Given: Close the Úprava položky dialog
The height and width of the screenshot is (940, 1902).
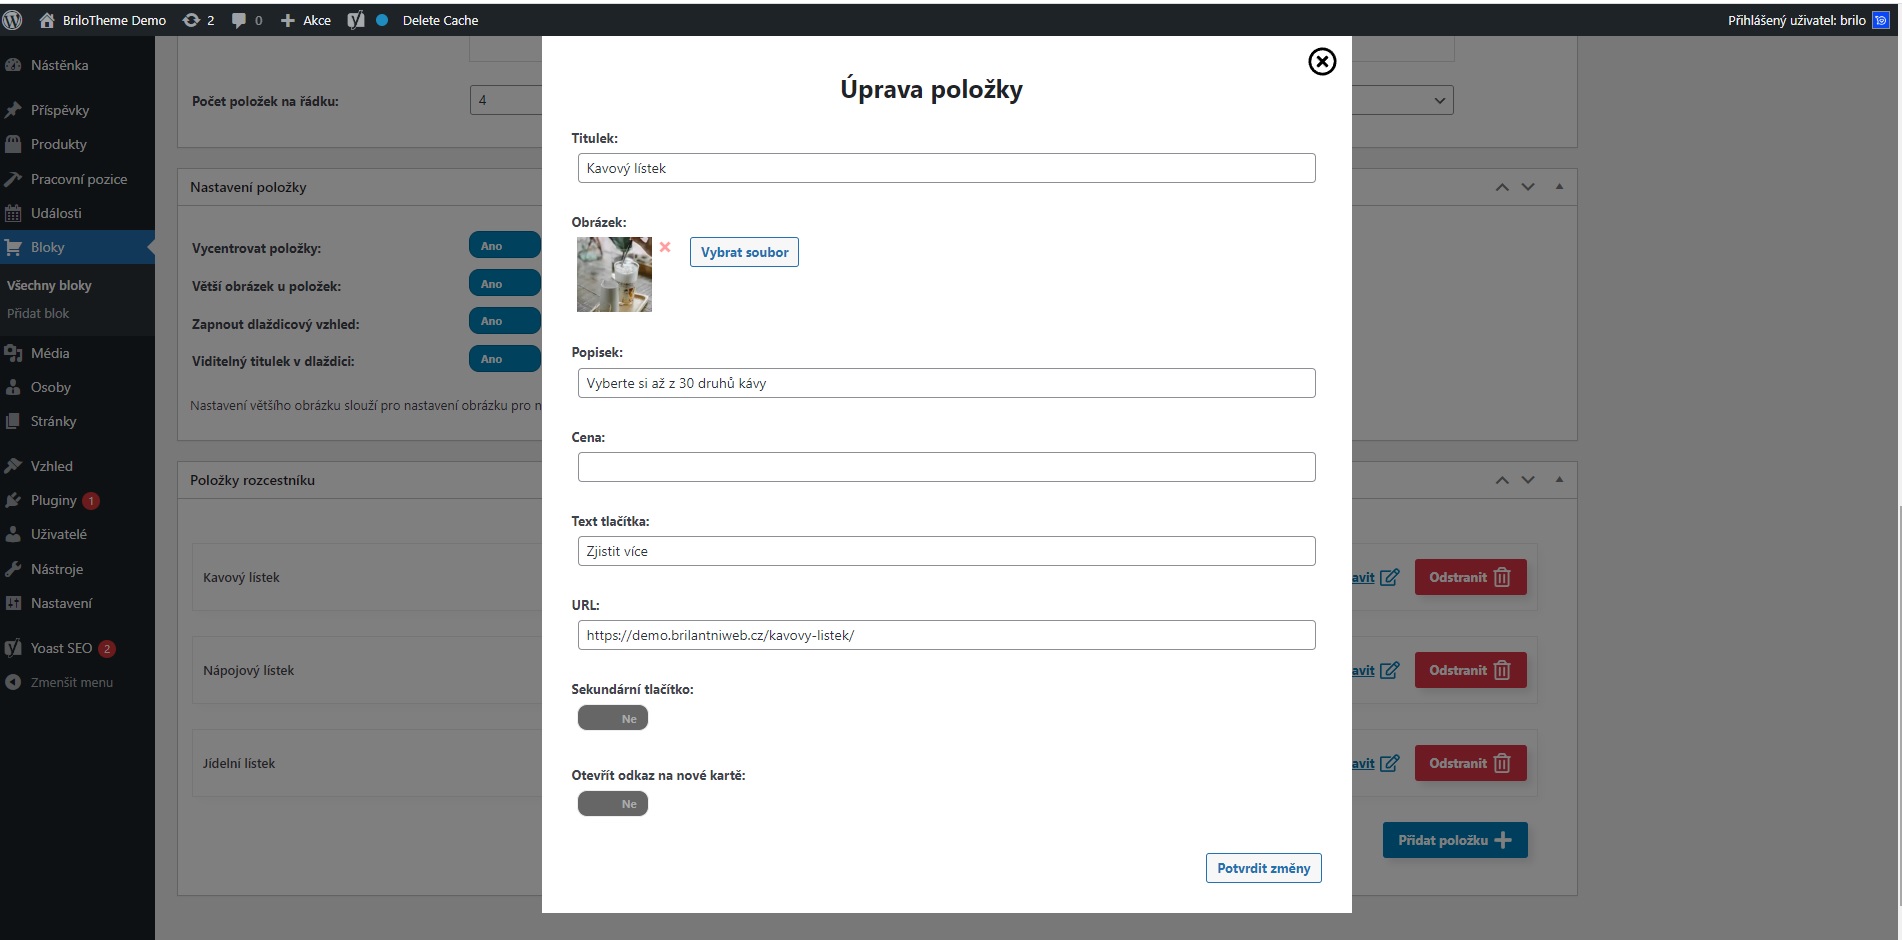Looking at the screenshot, I should coord(1322,62).
